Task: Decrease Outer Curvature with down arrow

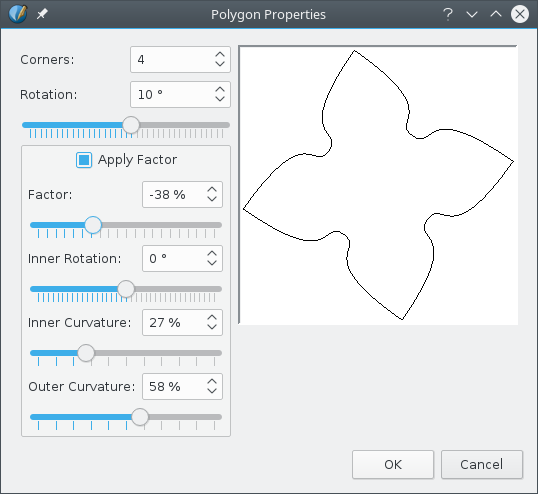Action: [212, 391]
